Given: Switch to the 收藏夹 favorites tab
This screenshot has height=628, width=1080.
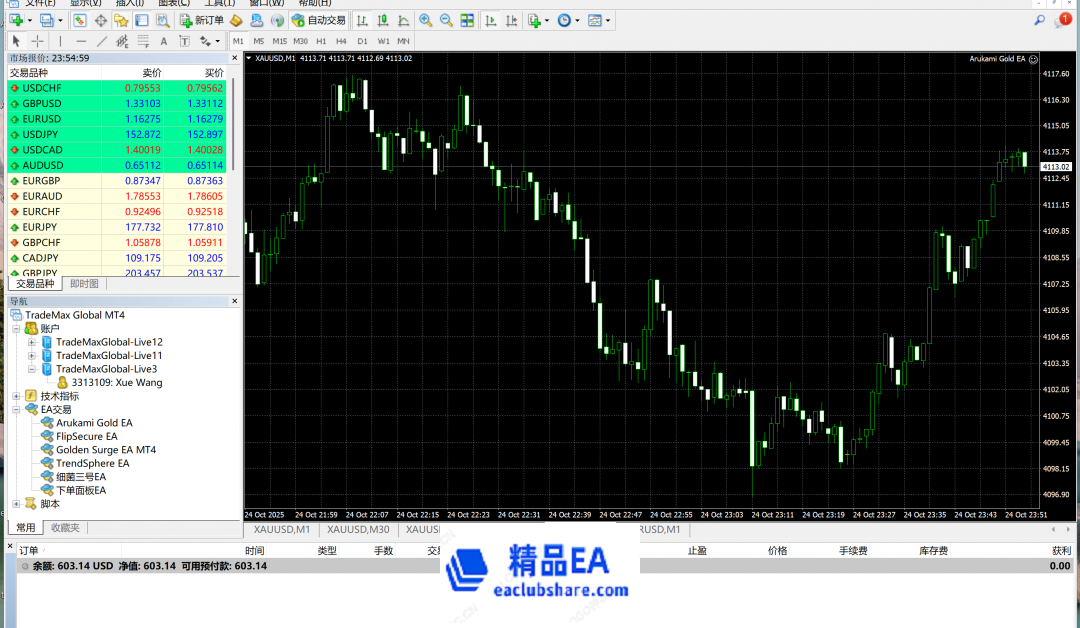Looking at the screenshot, I should (65, 528).
